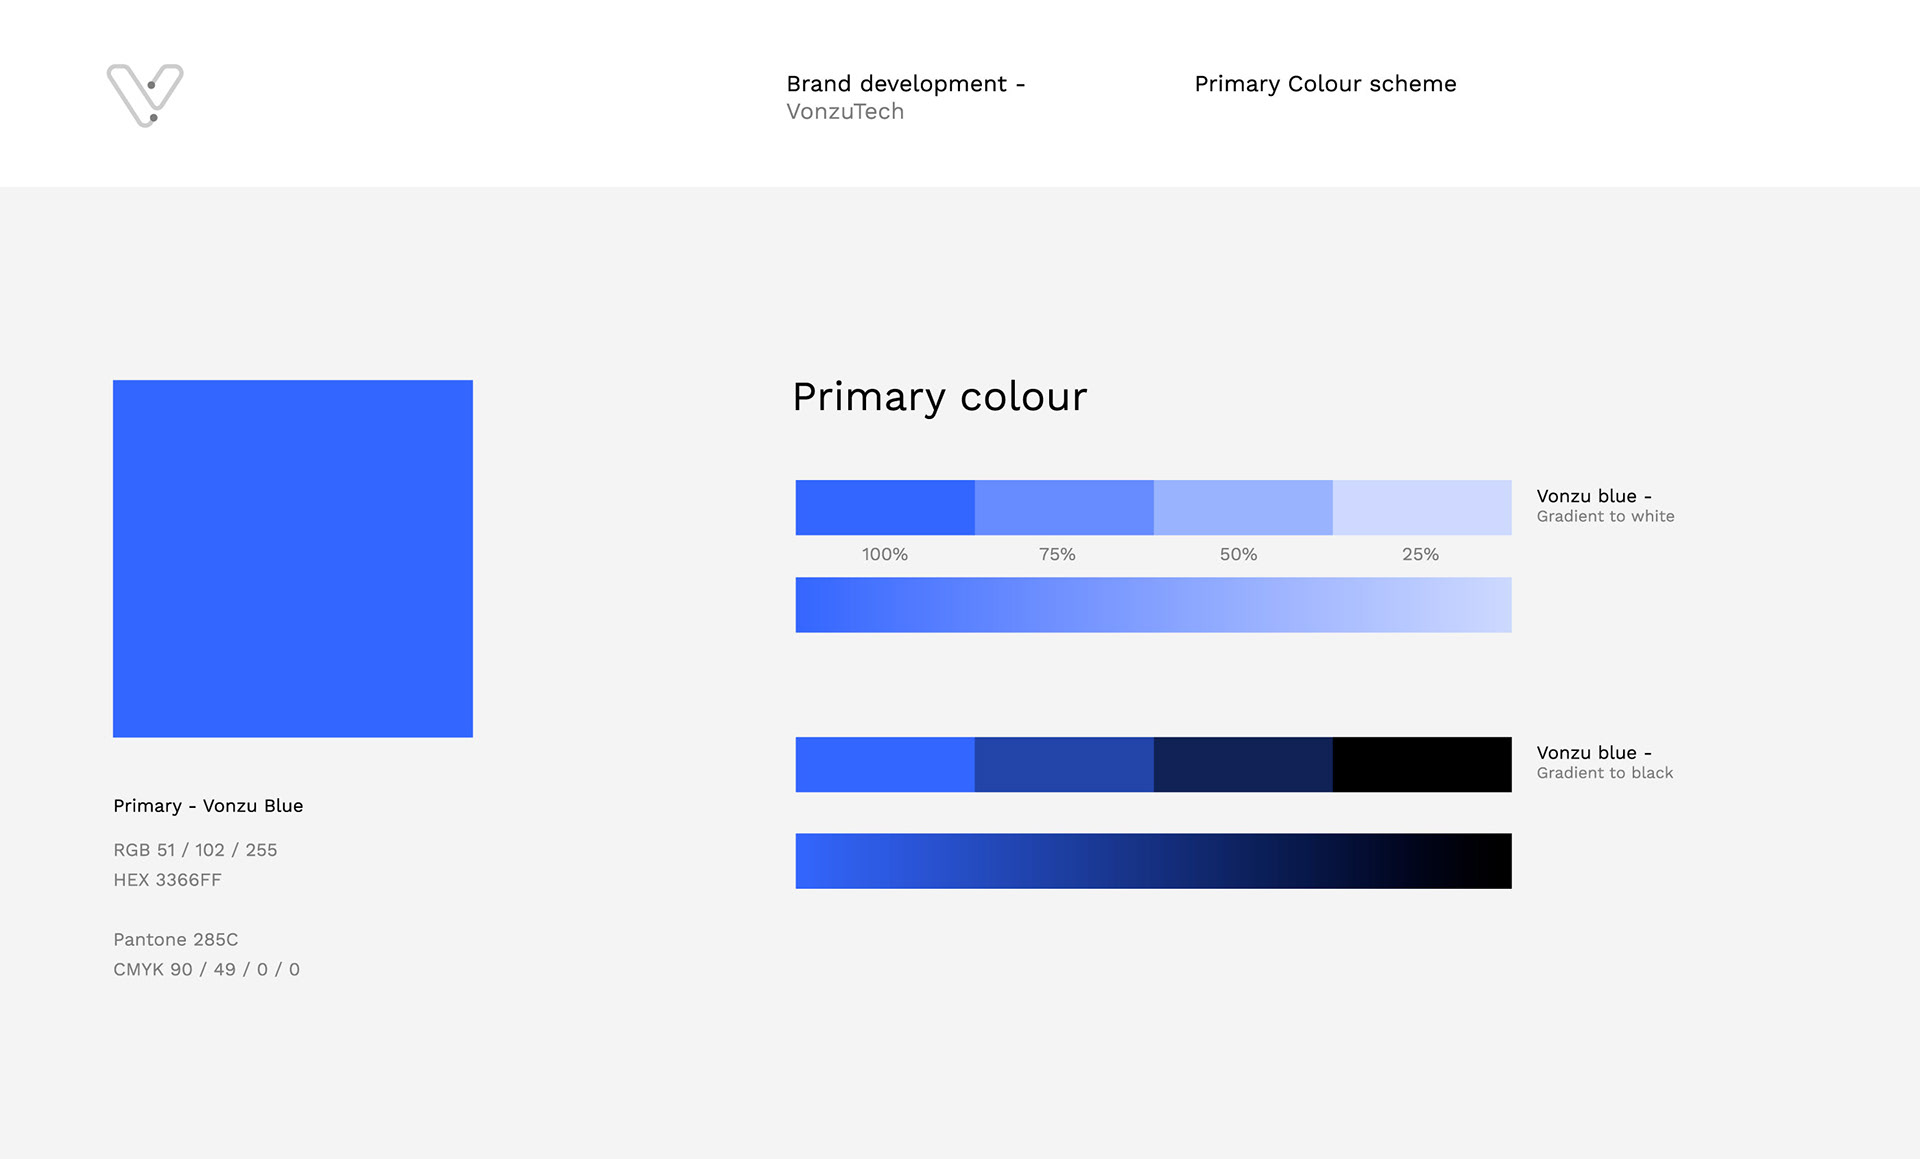Click the "Brand development -" header text

click(905, 84)
